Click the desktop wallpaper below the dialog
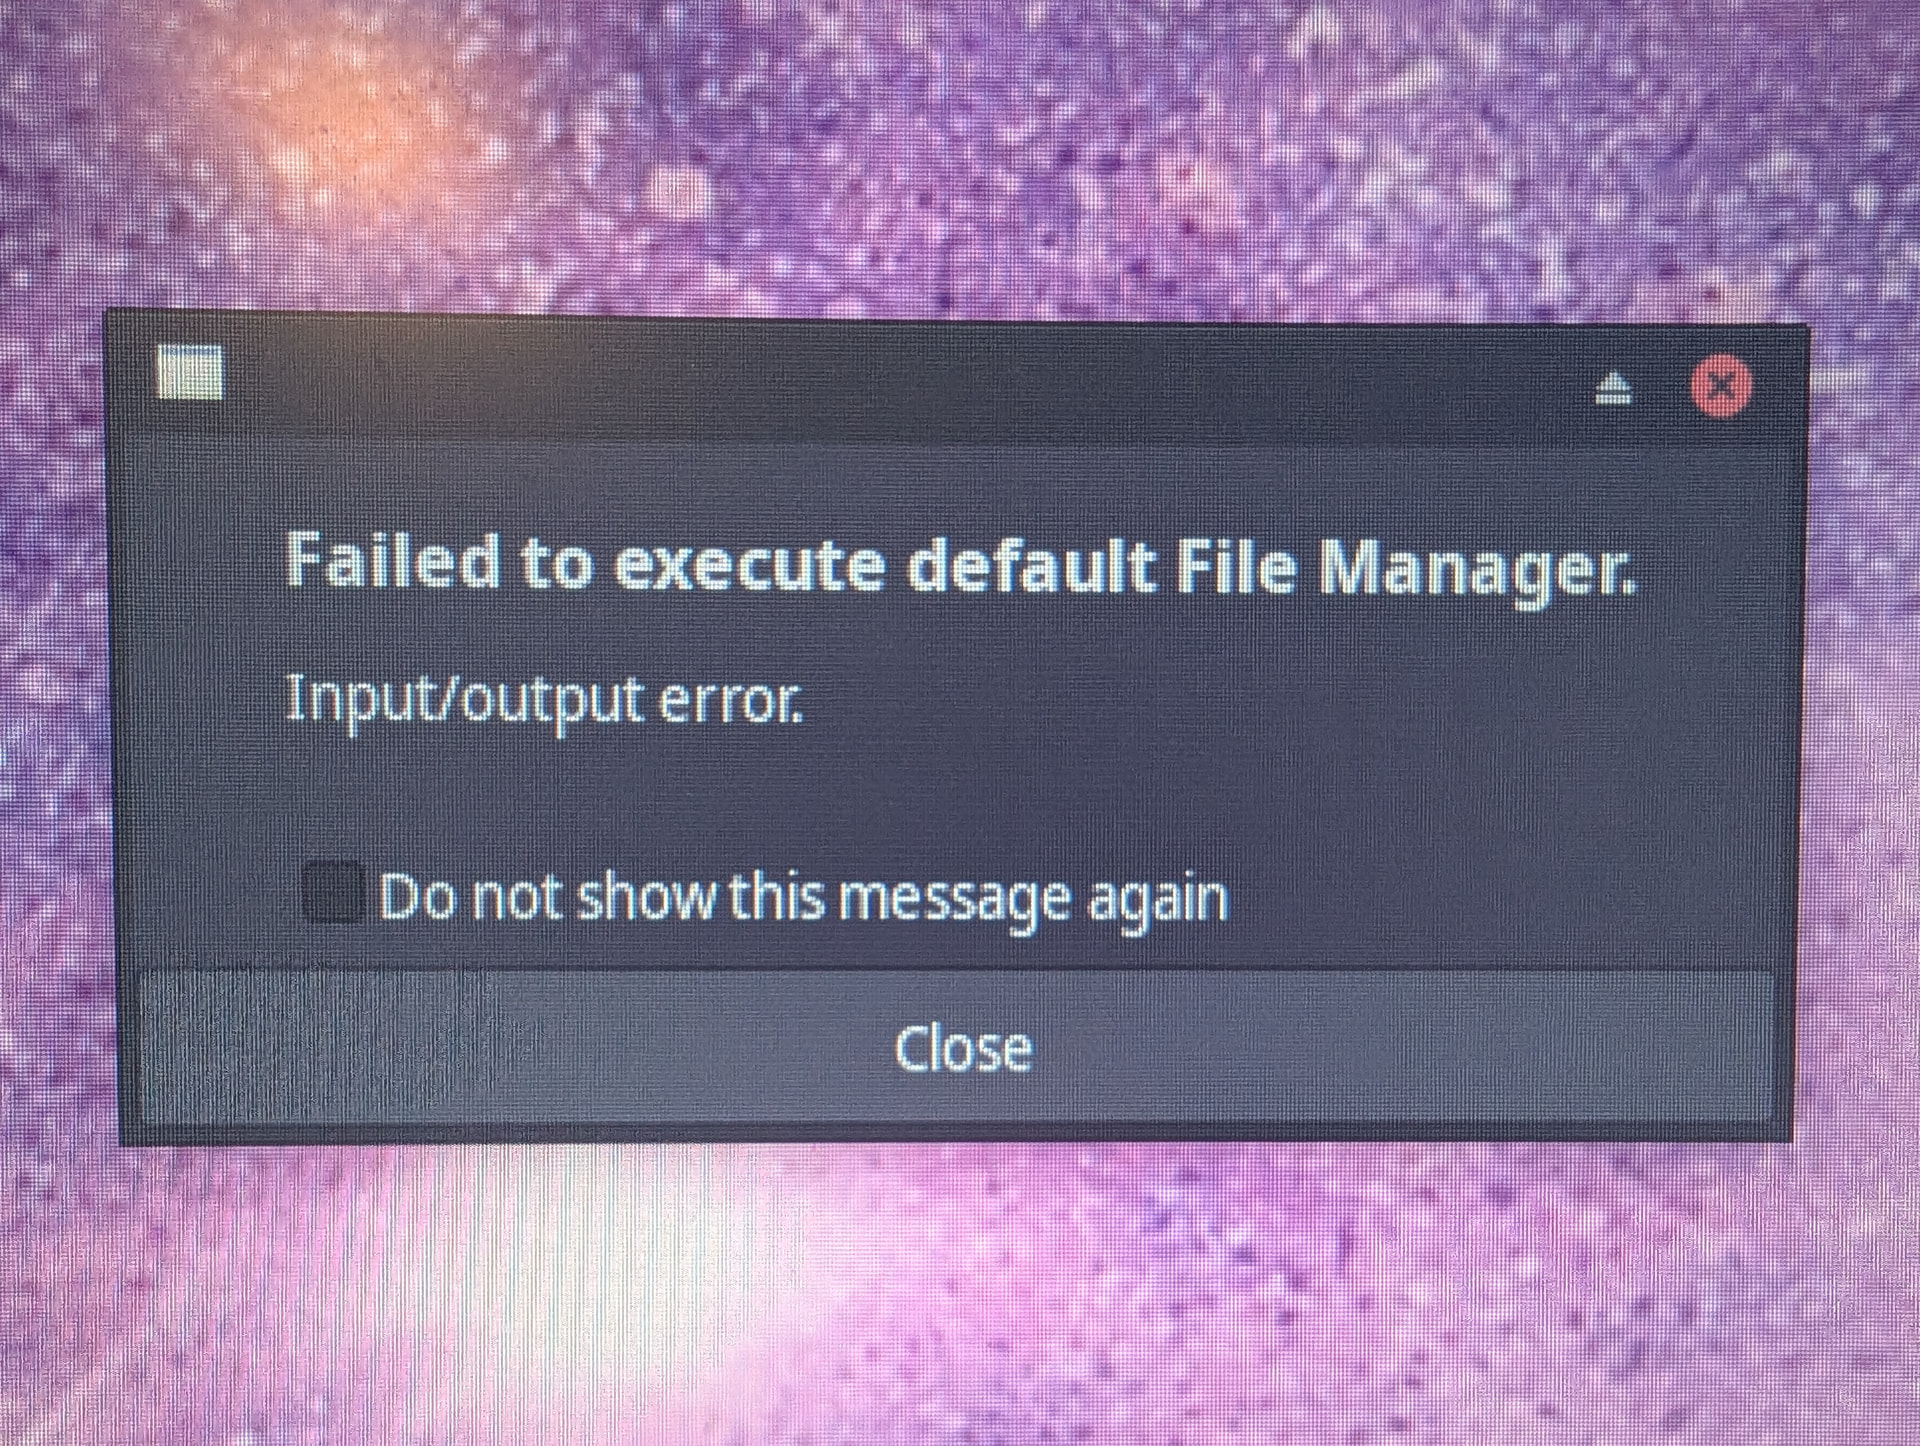Screen dimensions: 1920x1446 960,1300
